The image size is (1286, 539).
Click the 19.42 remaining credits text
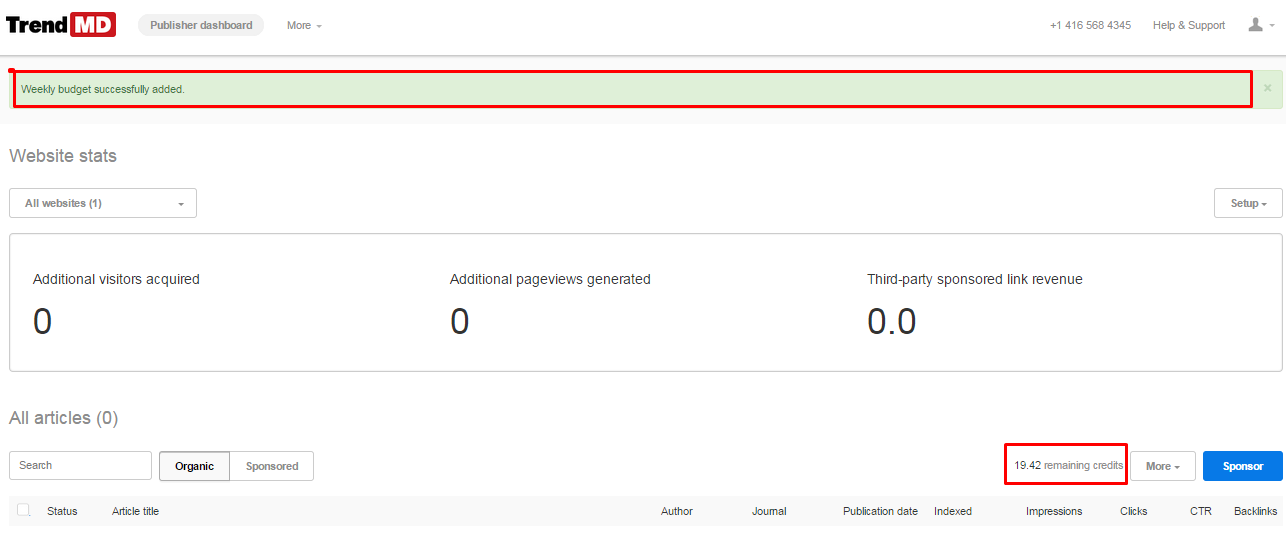[1067, 465]
